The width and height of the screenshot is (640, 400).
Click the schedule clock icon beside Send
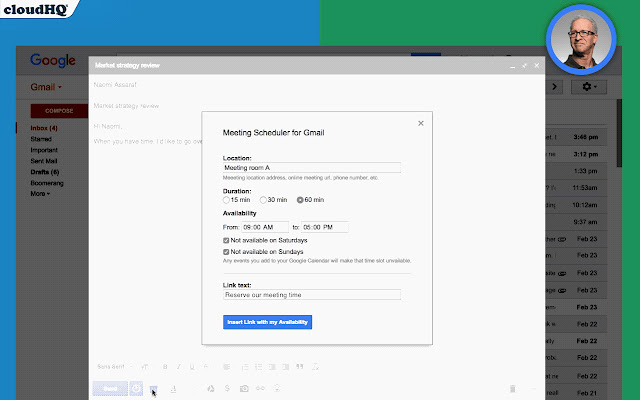[136, 387]
